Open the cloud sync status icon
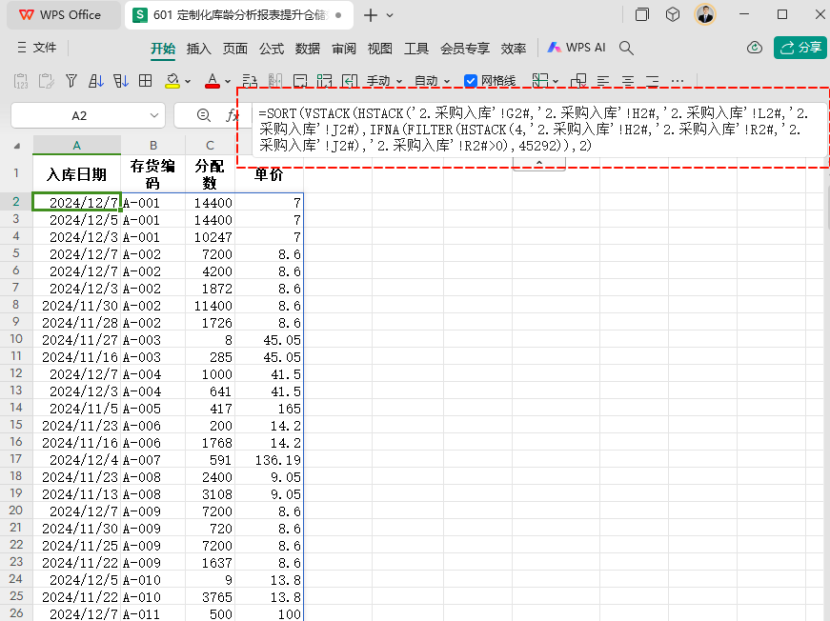The height and width of the screenshot is (621, 830). (755, 48)
